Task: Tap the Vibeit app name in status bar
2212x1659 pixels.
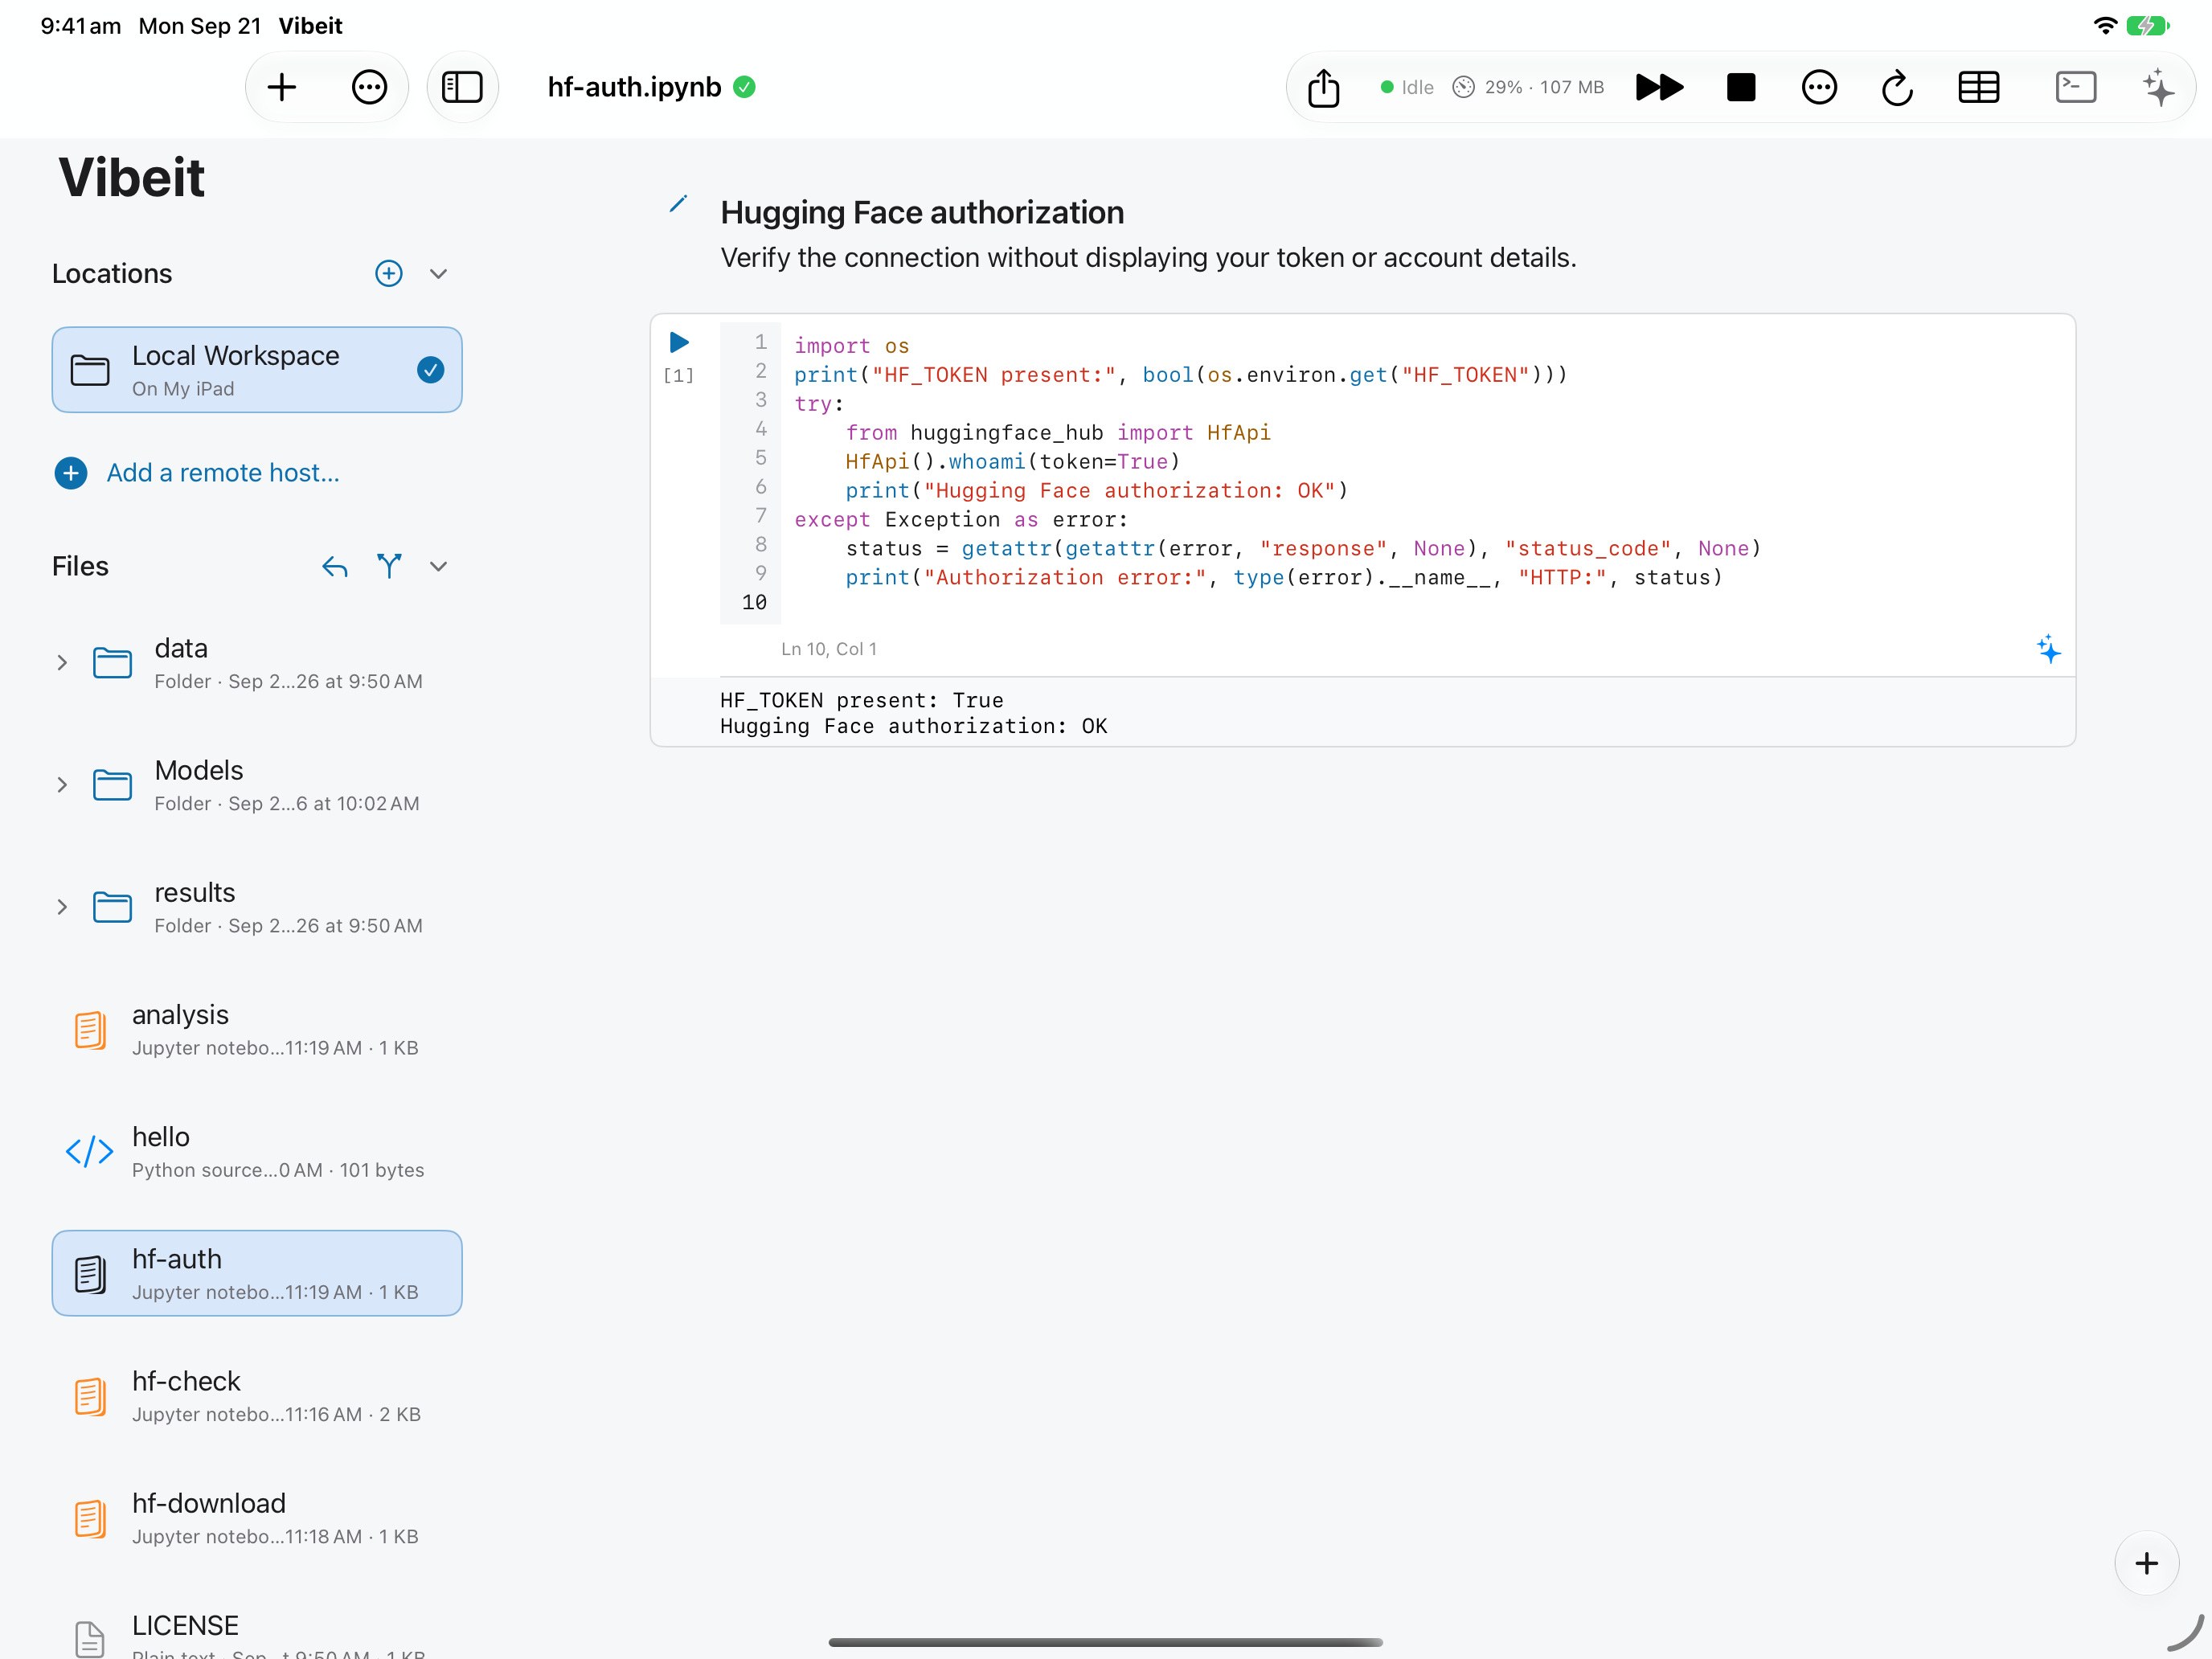Action: click(x=310, y=26)
